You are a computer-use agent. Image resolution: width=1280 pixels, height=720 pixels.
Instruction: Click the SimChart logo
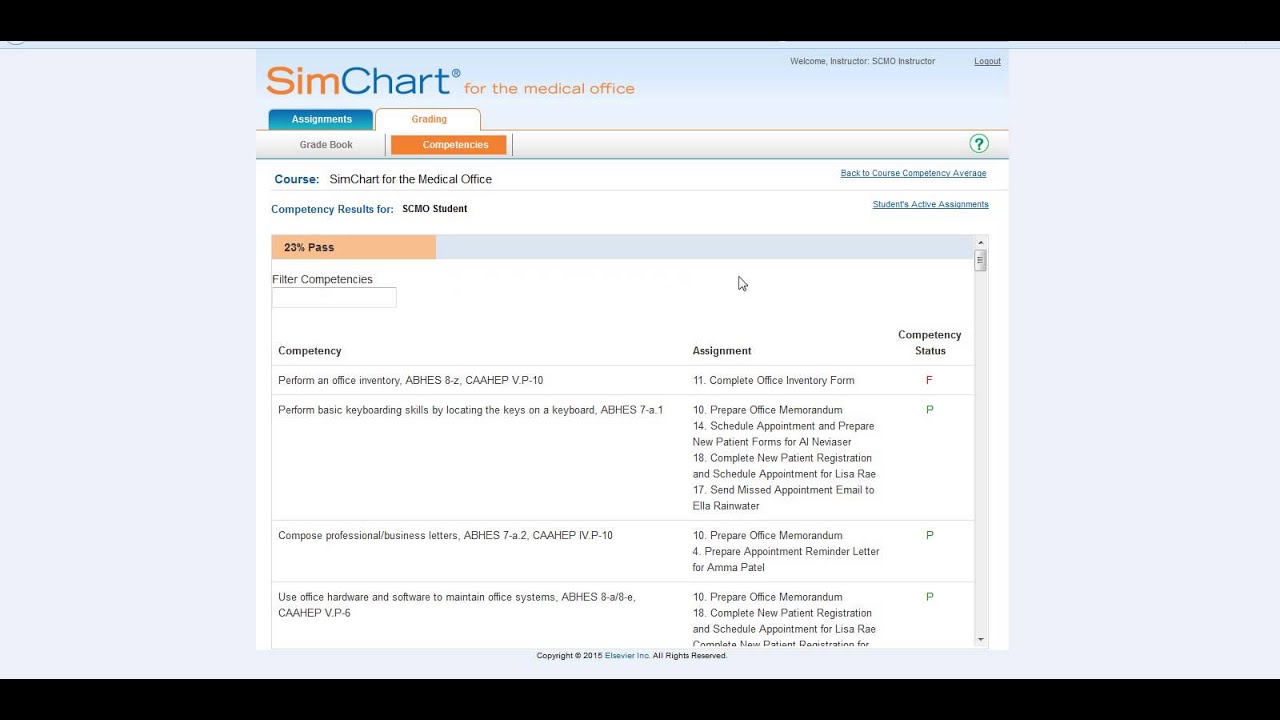pyautogui.click(x=450, y=81)
